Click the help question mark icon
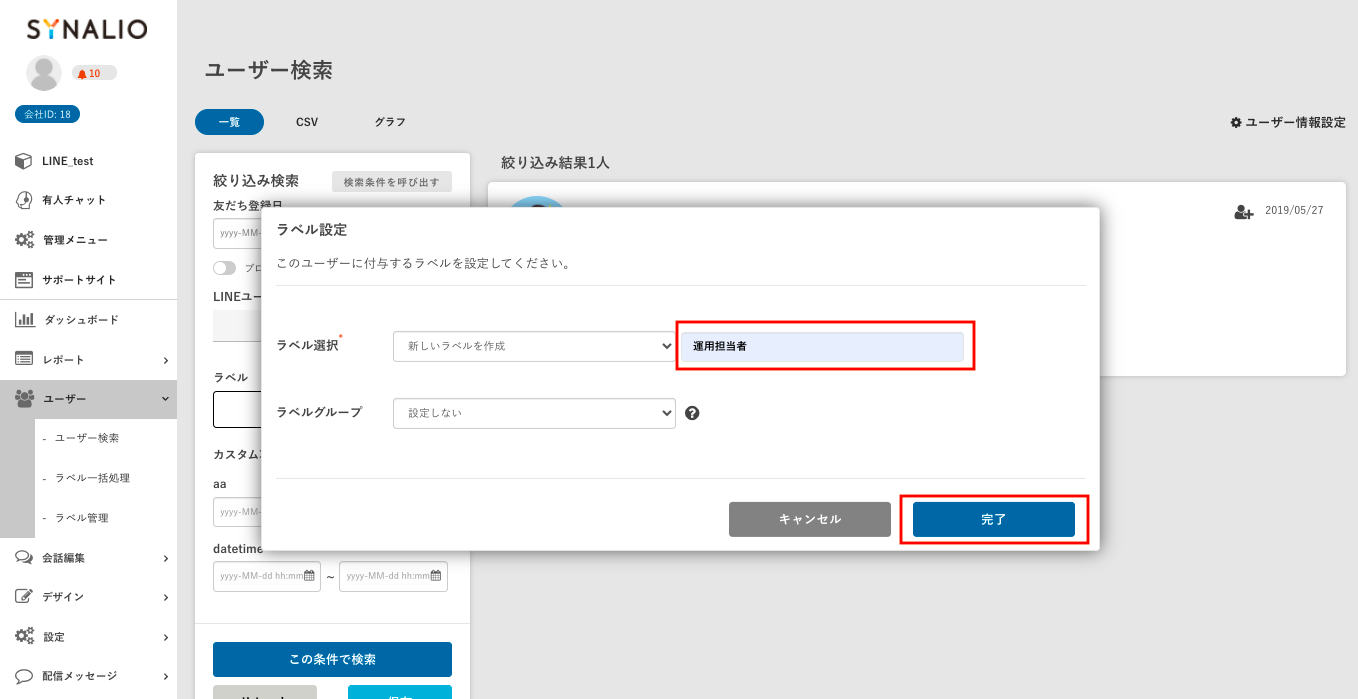1358x699 pixels. pos(692,412)
